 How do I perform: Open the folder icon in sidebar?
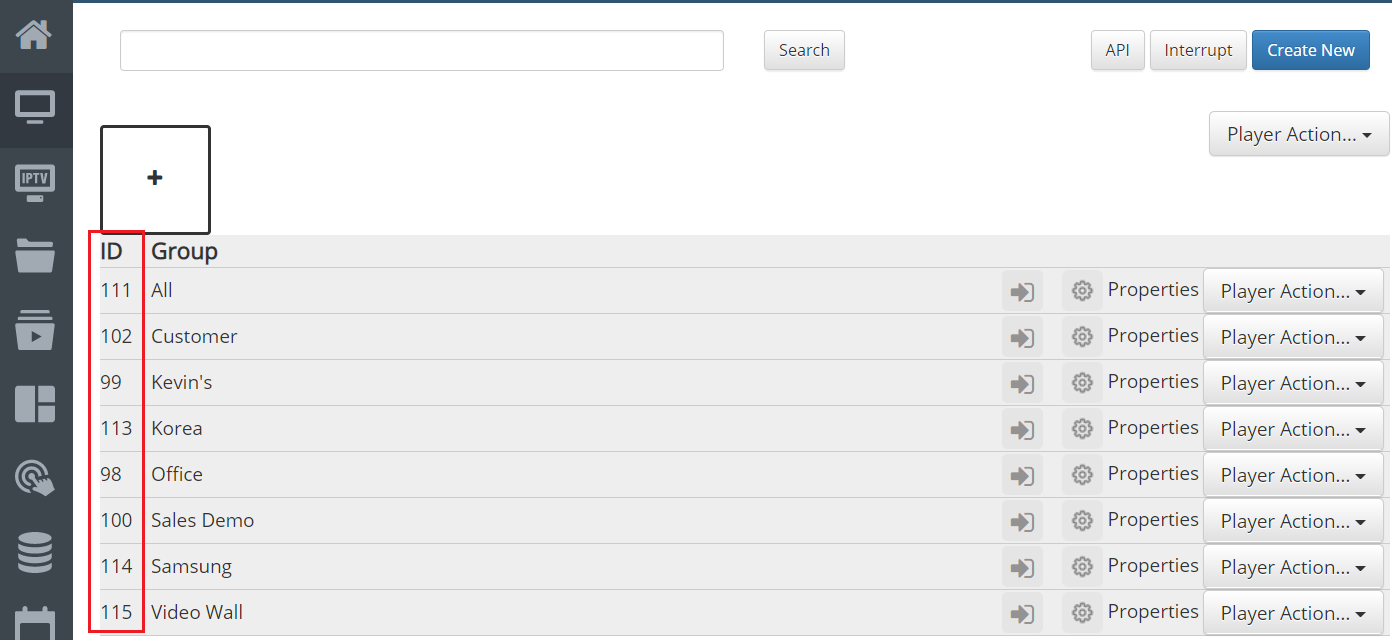coord(35,255)
